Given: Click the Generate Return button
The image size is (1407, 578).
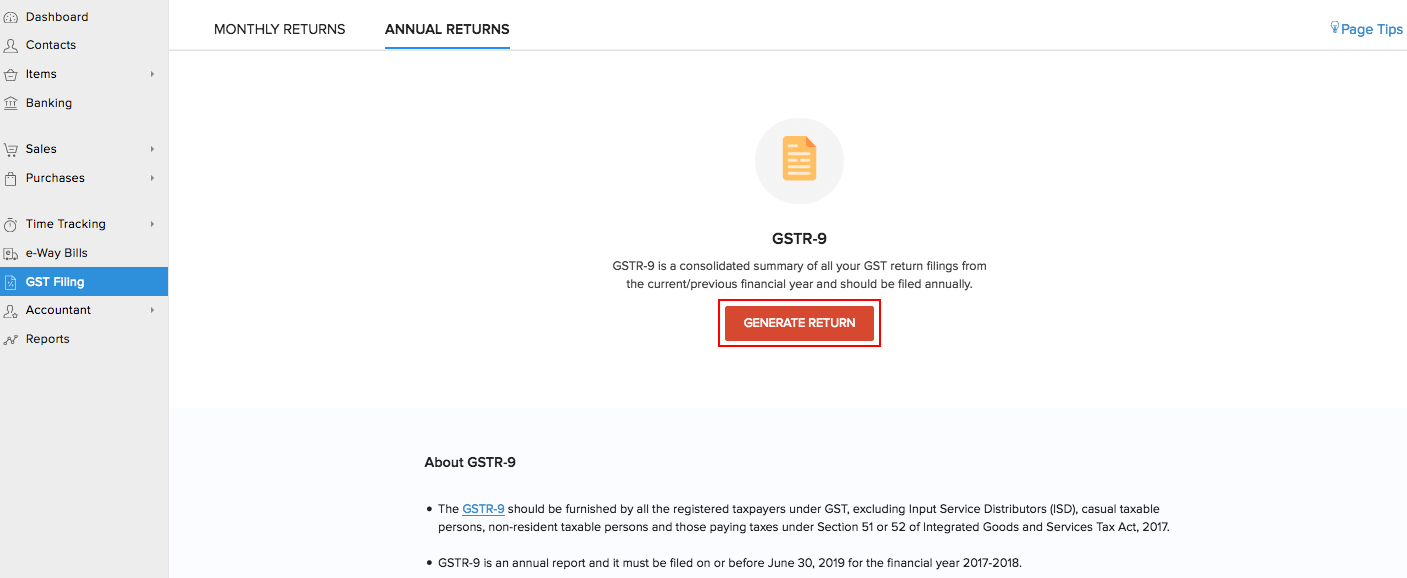Looking at the screenshot, I should point(799,322).
